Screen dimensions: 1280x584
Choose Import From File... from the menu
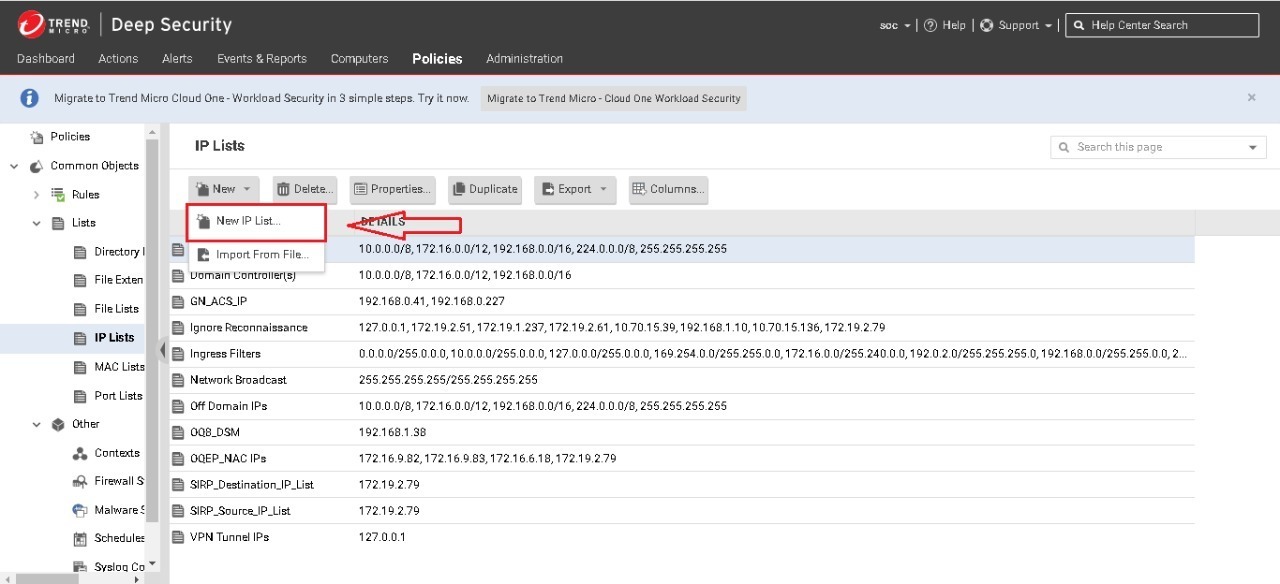(257, 255)
